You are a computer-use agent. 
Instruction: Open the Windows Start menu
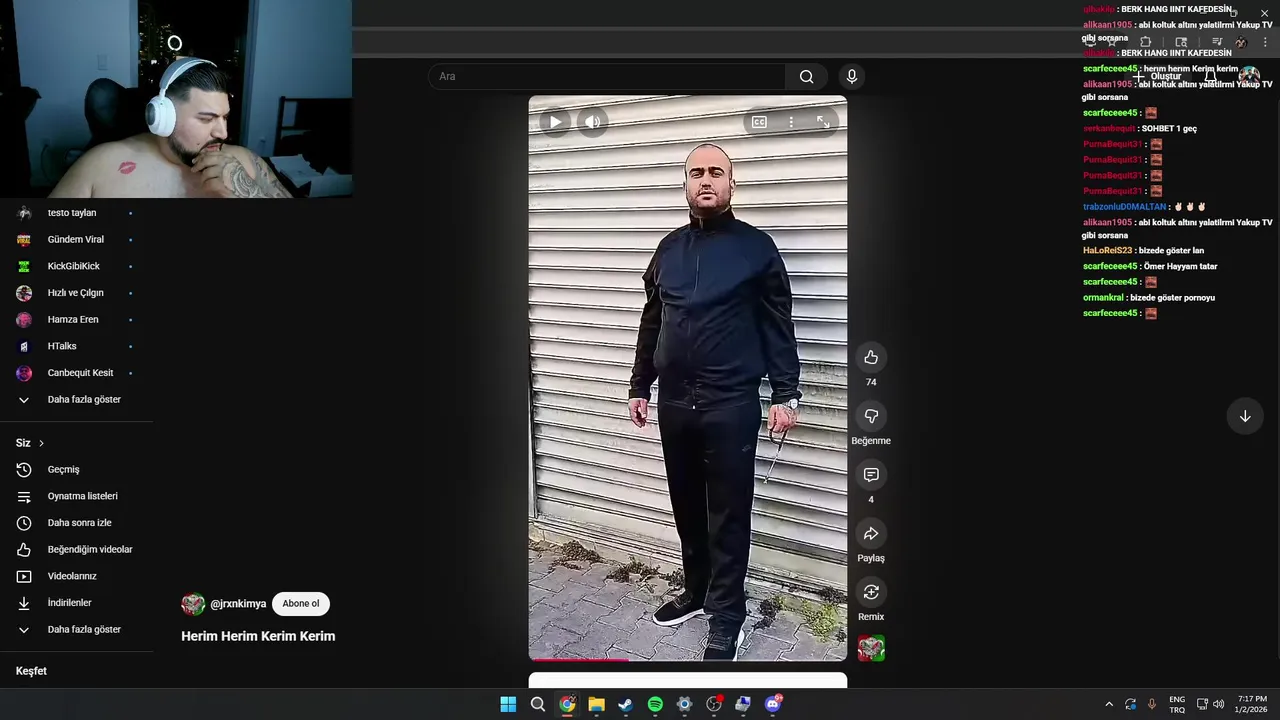508,704
